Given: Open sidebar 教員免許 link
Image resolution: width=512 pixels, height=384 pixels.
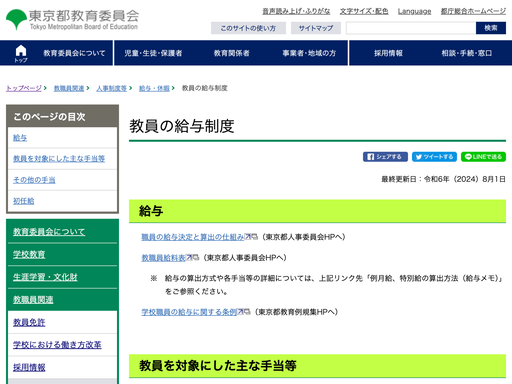Looking at the screenshot, I should click(x=29, y=322).
